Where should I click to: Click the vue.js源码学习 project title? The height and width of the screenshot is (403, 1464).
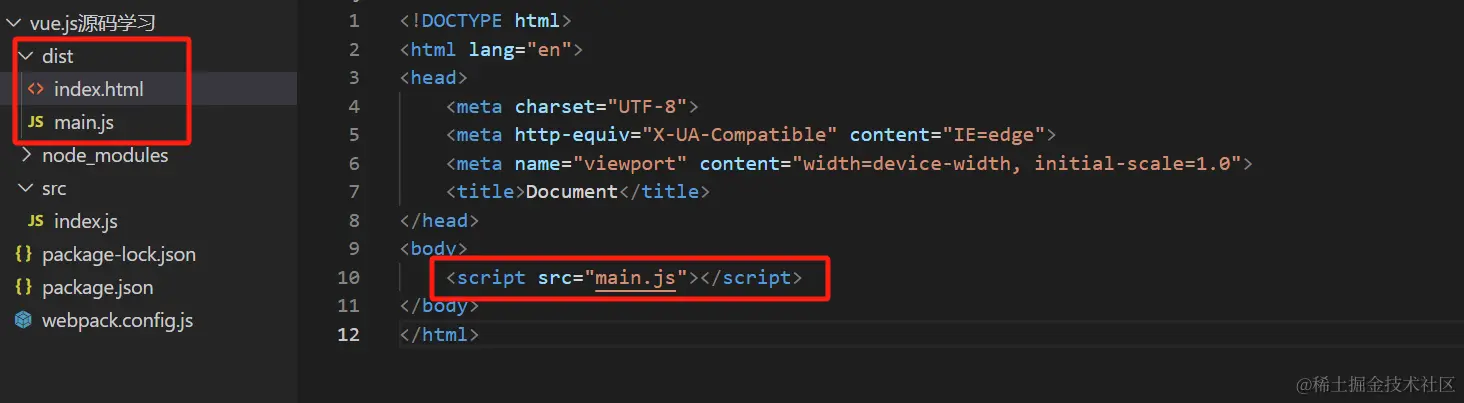[x=93, y=23]
